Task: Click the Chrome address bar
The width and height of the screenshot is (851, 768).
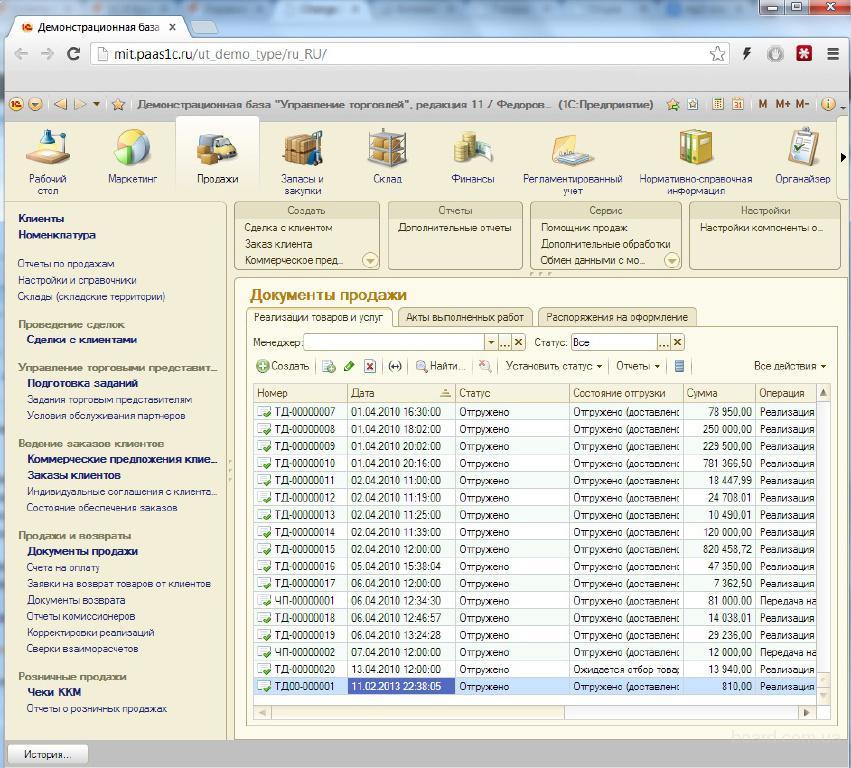Action: point(400,54)
